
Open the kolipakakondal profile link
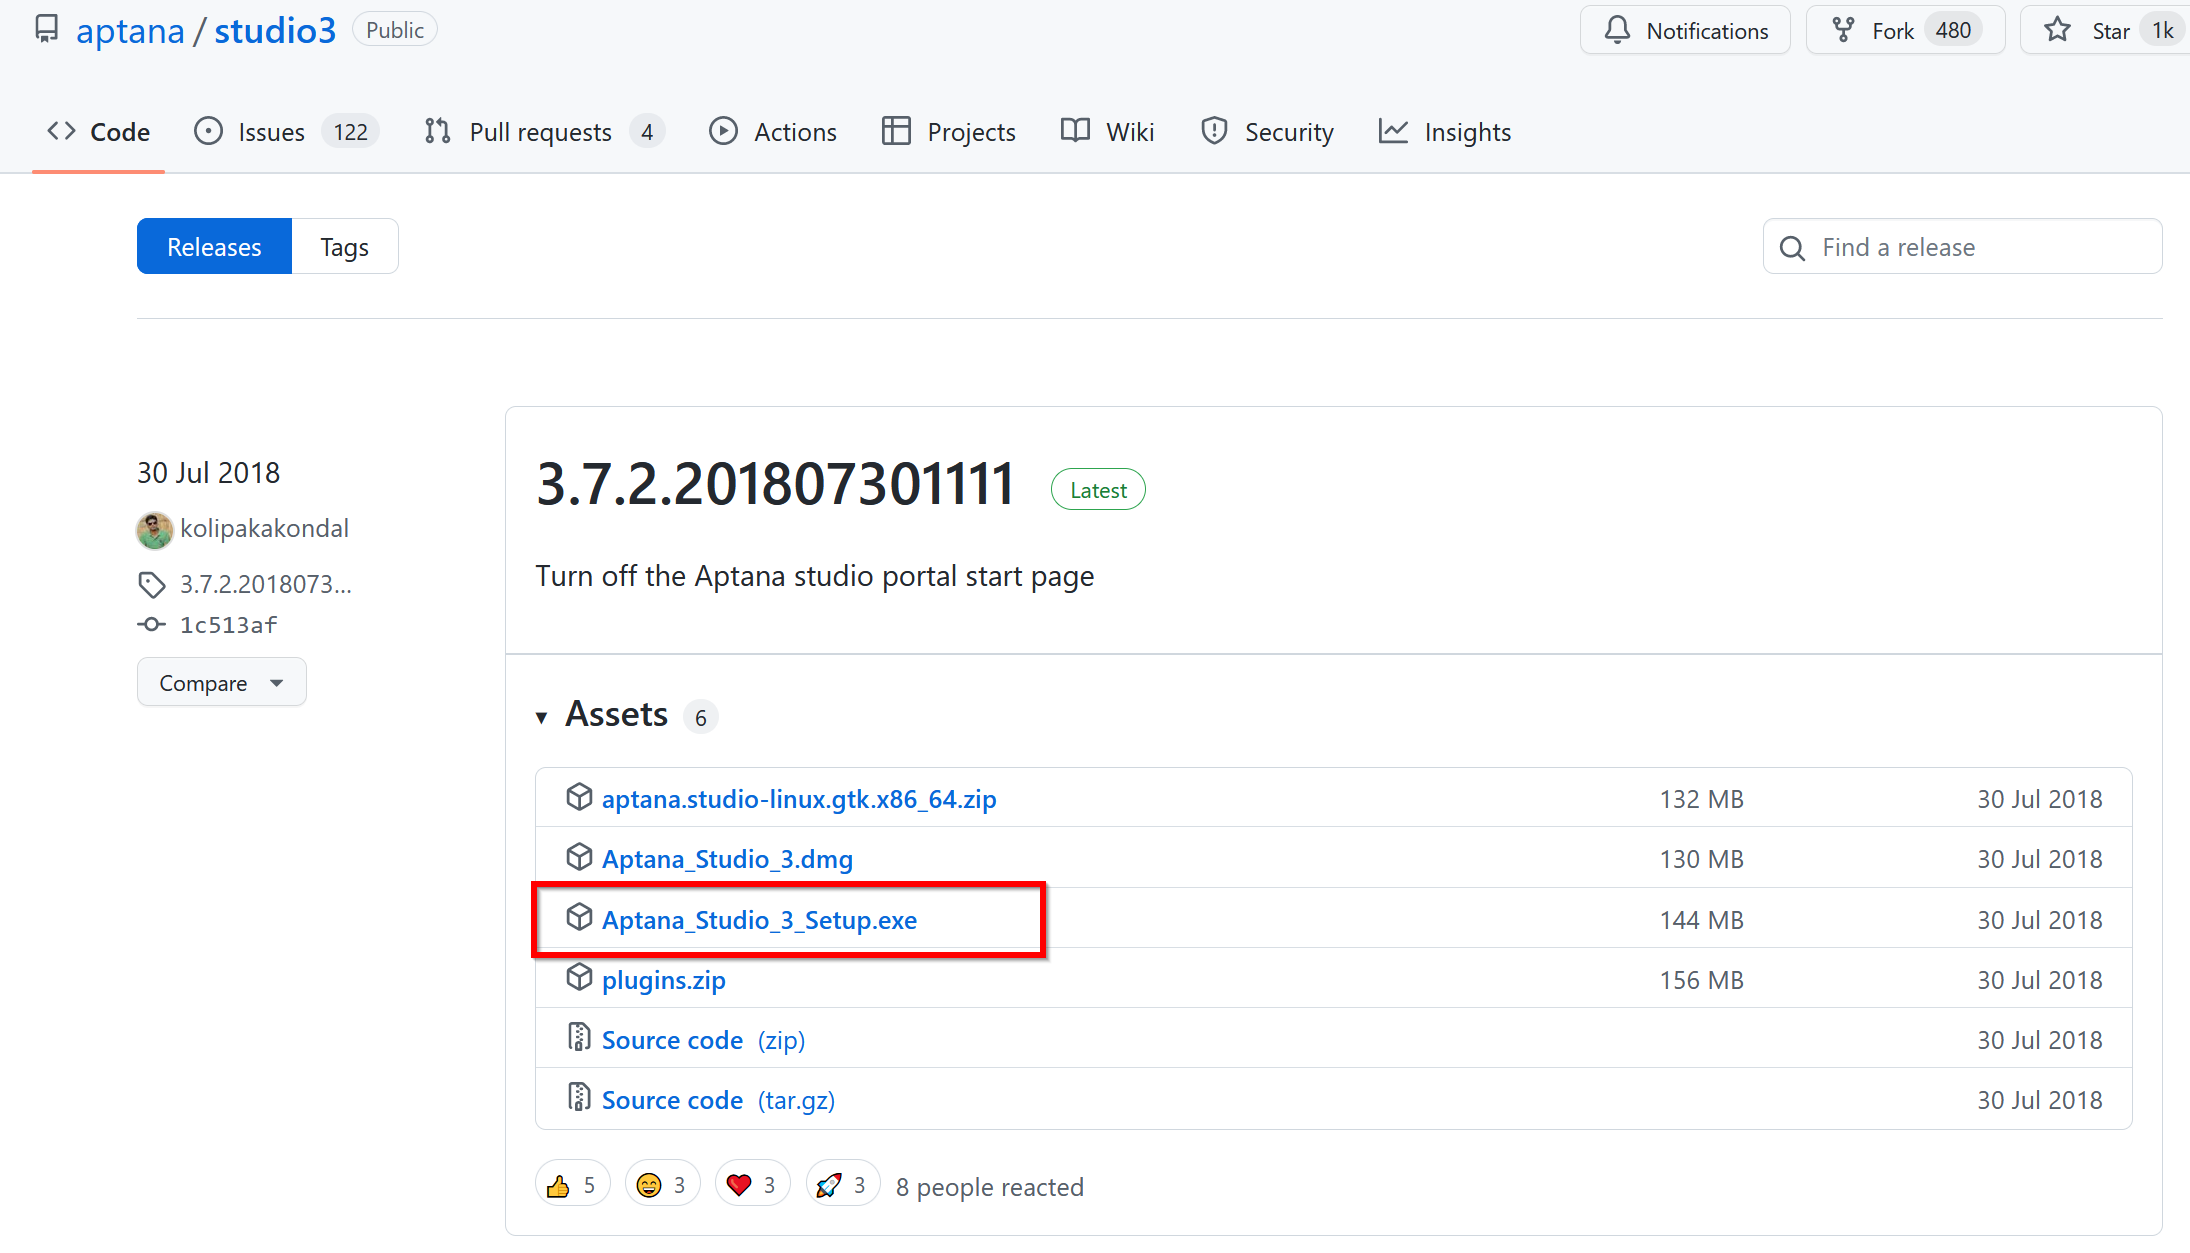pyautogui.click(x=264, y=529)
